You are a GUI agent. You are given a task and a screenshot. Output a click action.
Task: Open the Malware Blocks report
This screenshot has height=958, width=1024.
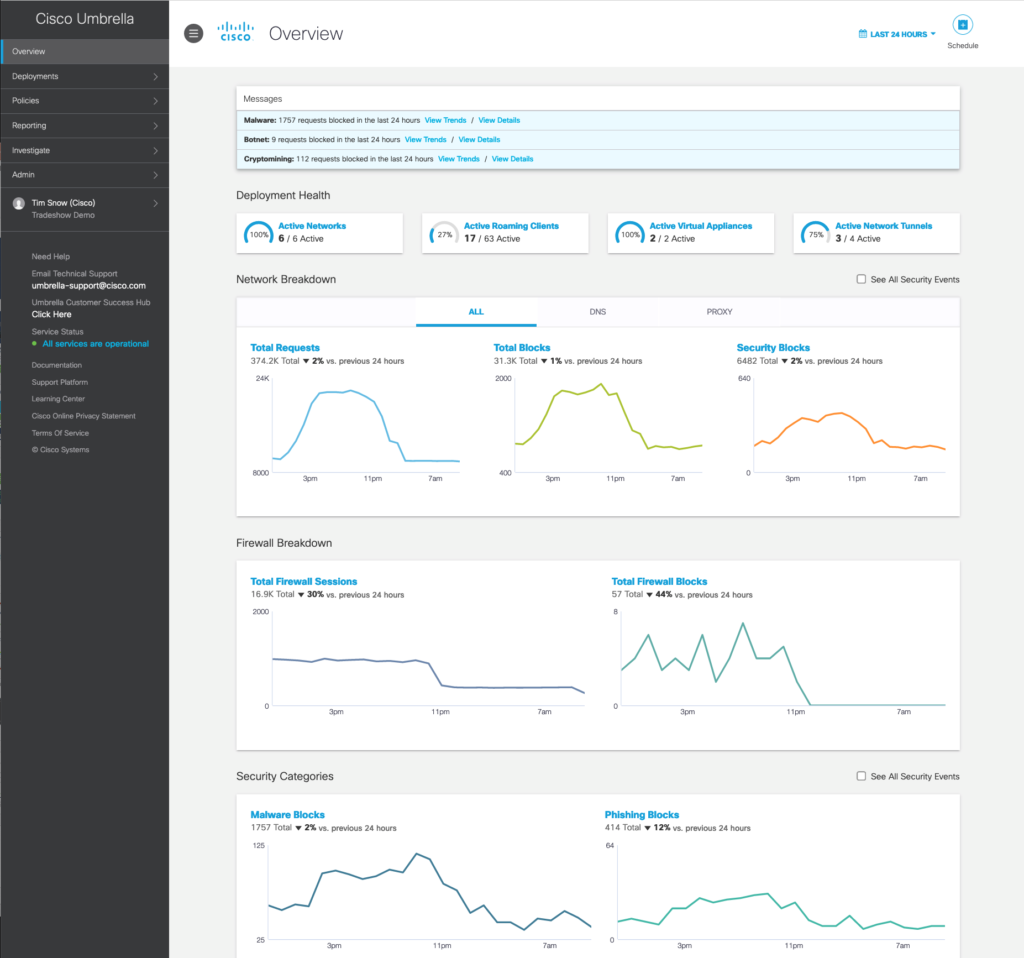coord(287,814)
